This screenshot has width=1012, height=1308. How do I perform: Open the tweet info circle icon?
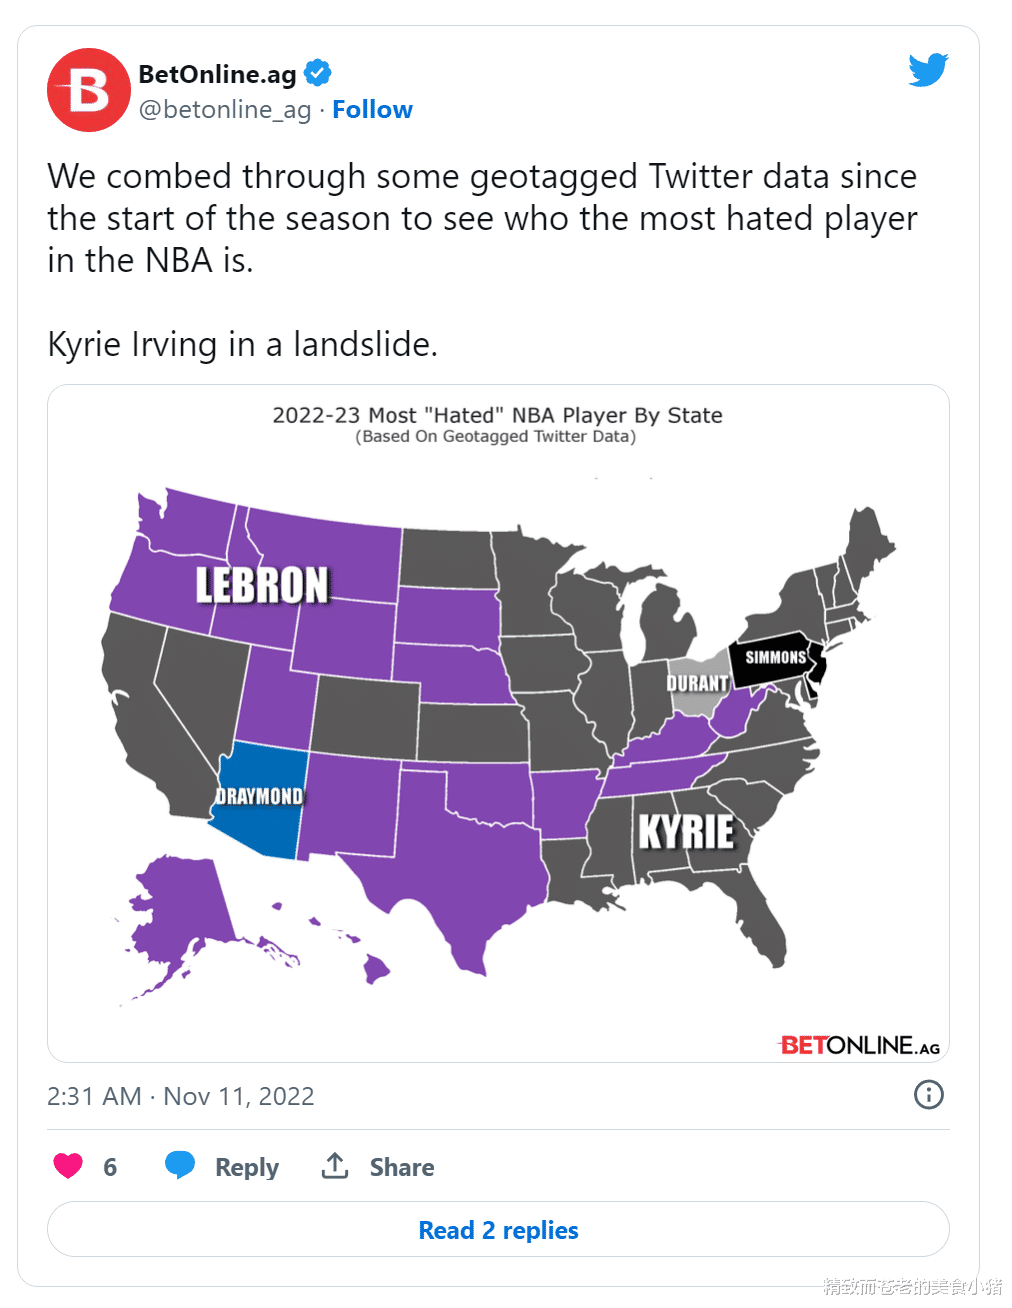pos(929,1095)
